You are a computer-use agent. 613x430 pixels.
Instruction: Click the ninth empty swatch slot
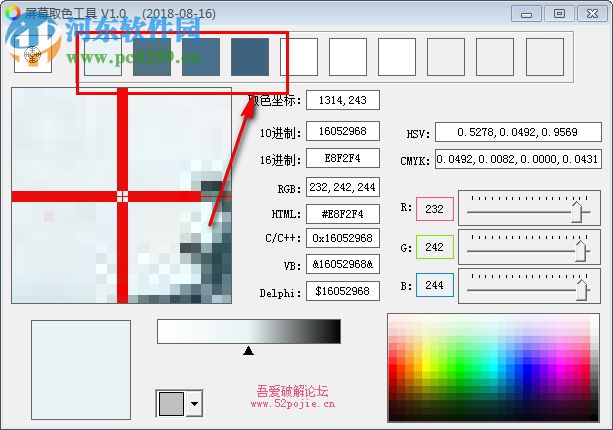pyautogui.click(x=495, y=57)
